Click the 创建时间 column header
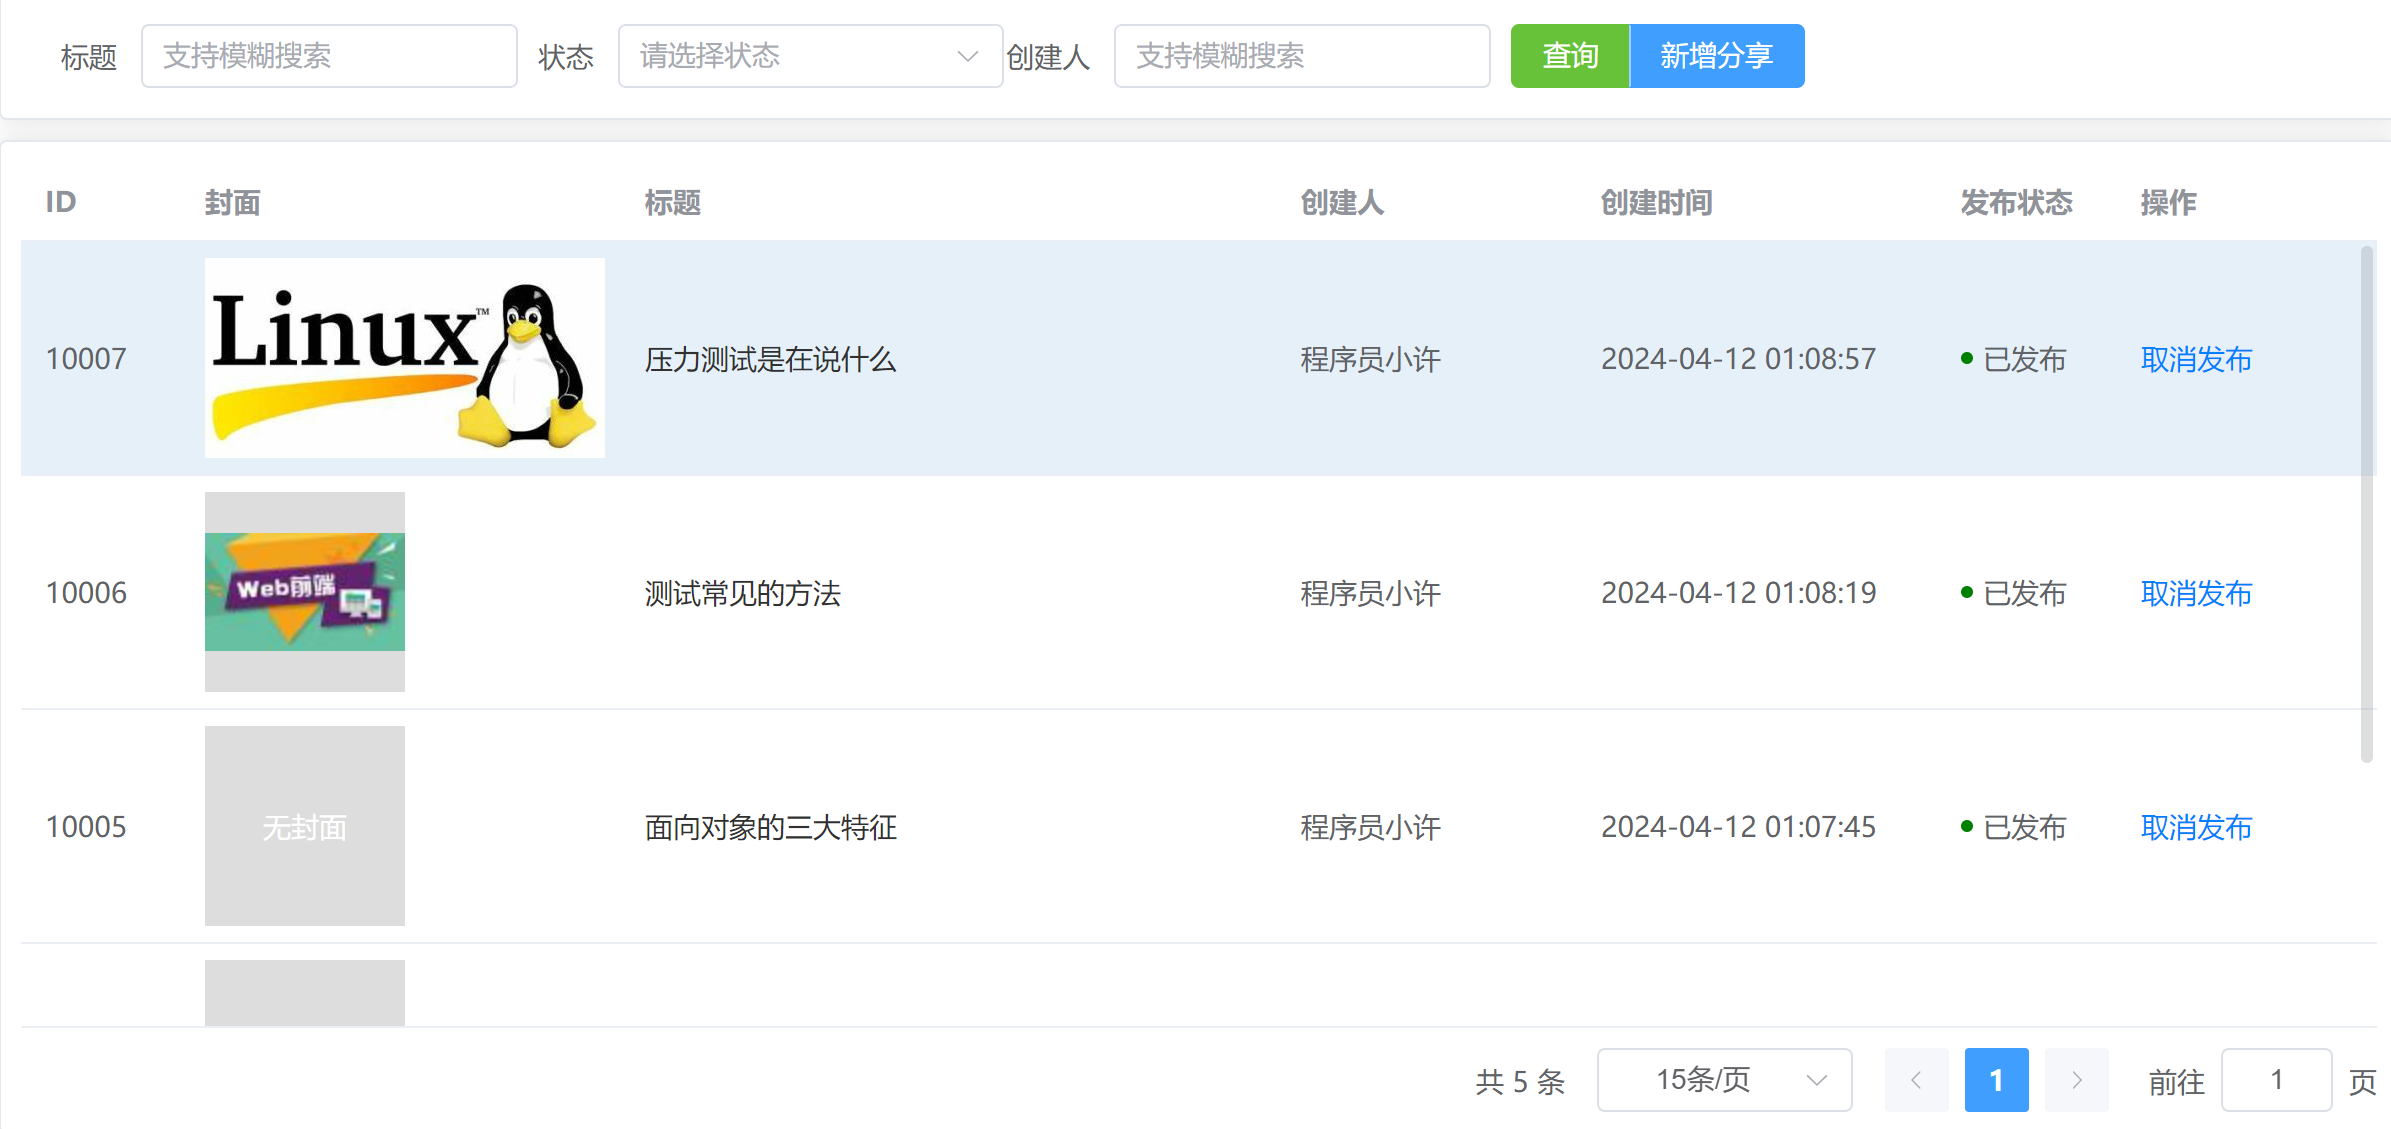The image size is (2391, 1129). click(x=1656, y=203)
